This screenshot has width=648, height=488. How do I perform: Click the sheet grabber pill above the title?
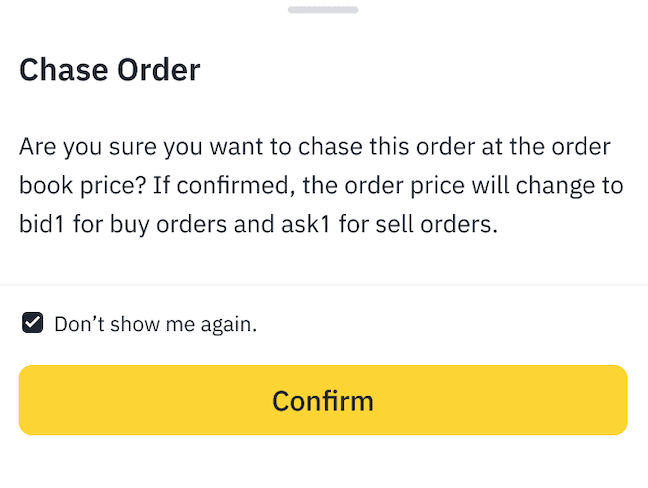pos(323,9)
